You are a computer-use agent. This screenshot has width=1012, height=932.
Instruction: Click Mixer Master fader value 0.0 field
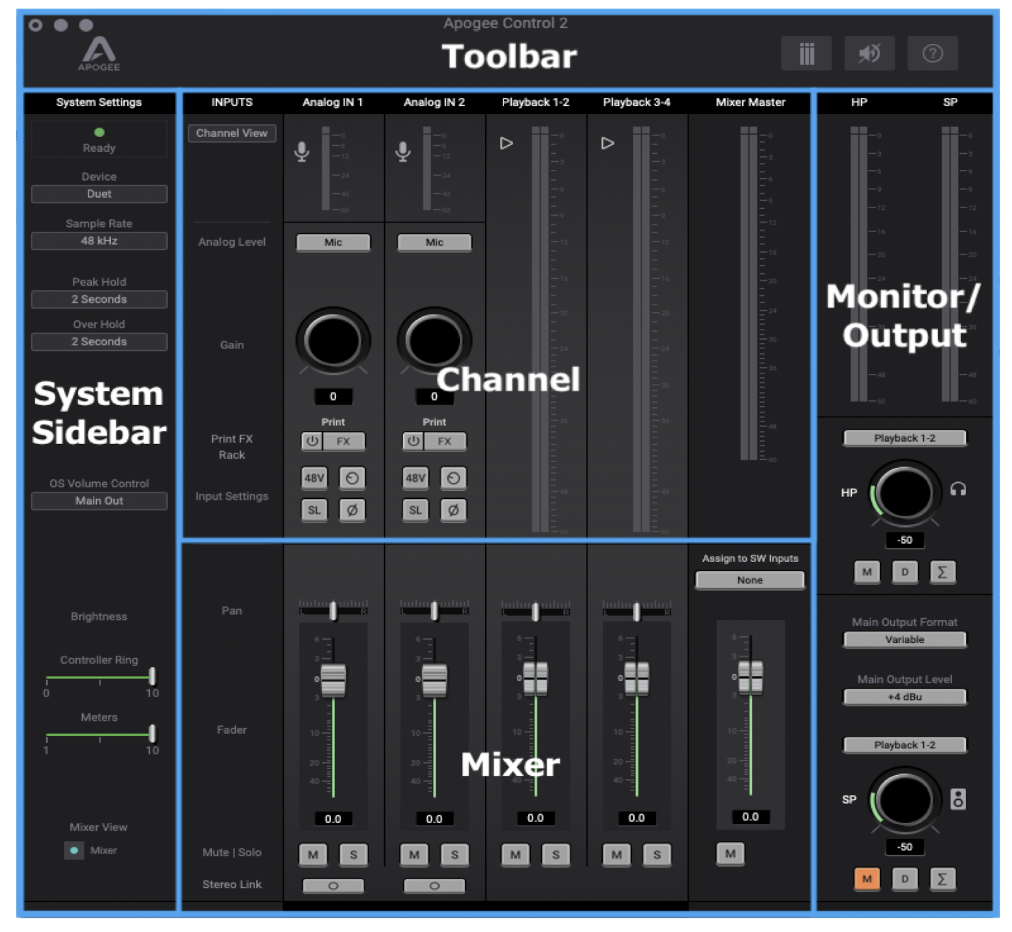tap(750, 817)
